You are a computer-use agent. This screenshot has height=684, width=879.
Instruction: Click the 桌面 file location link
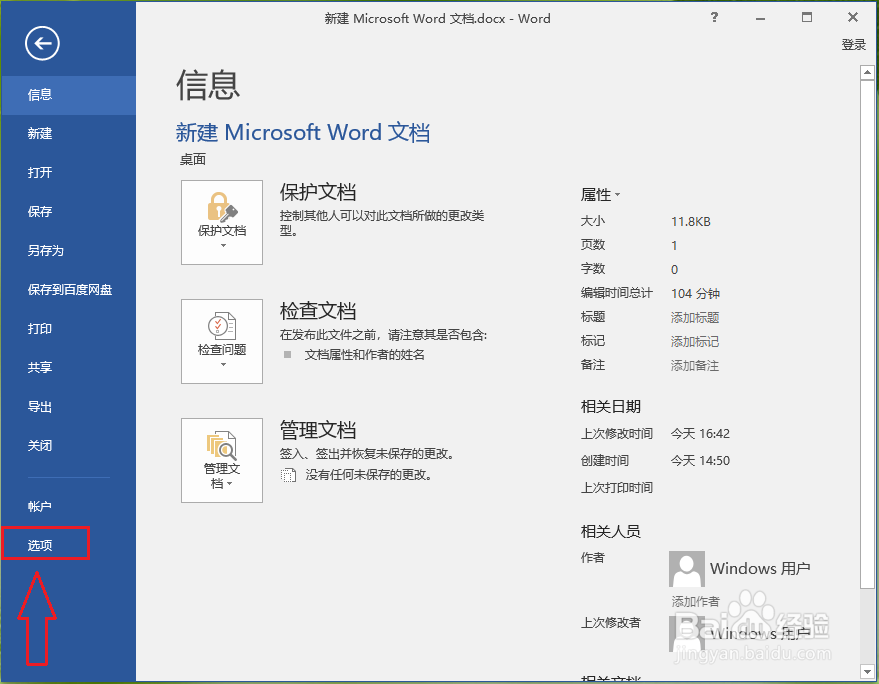pyautogui.click(x=192, y=159)
